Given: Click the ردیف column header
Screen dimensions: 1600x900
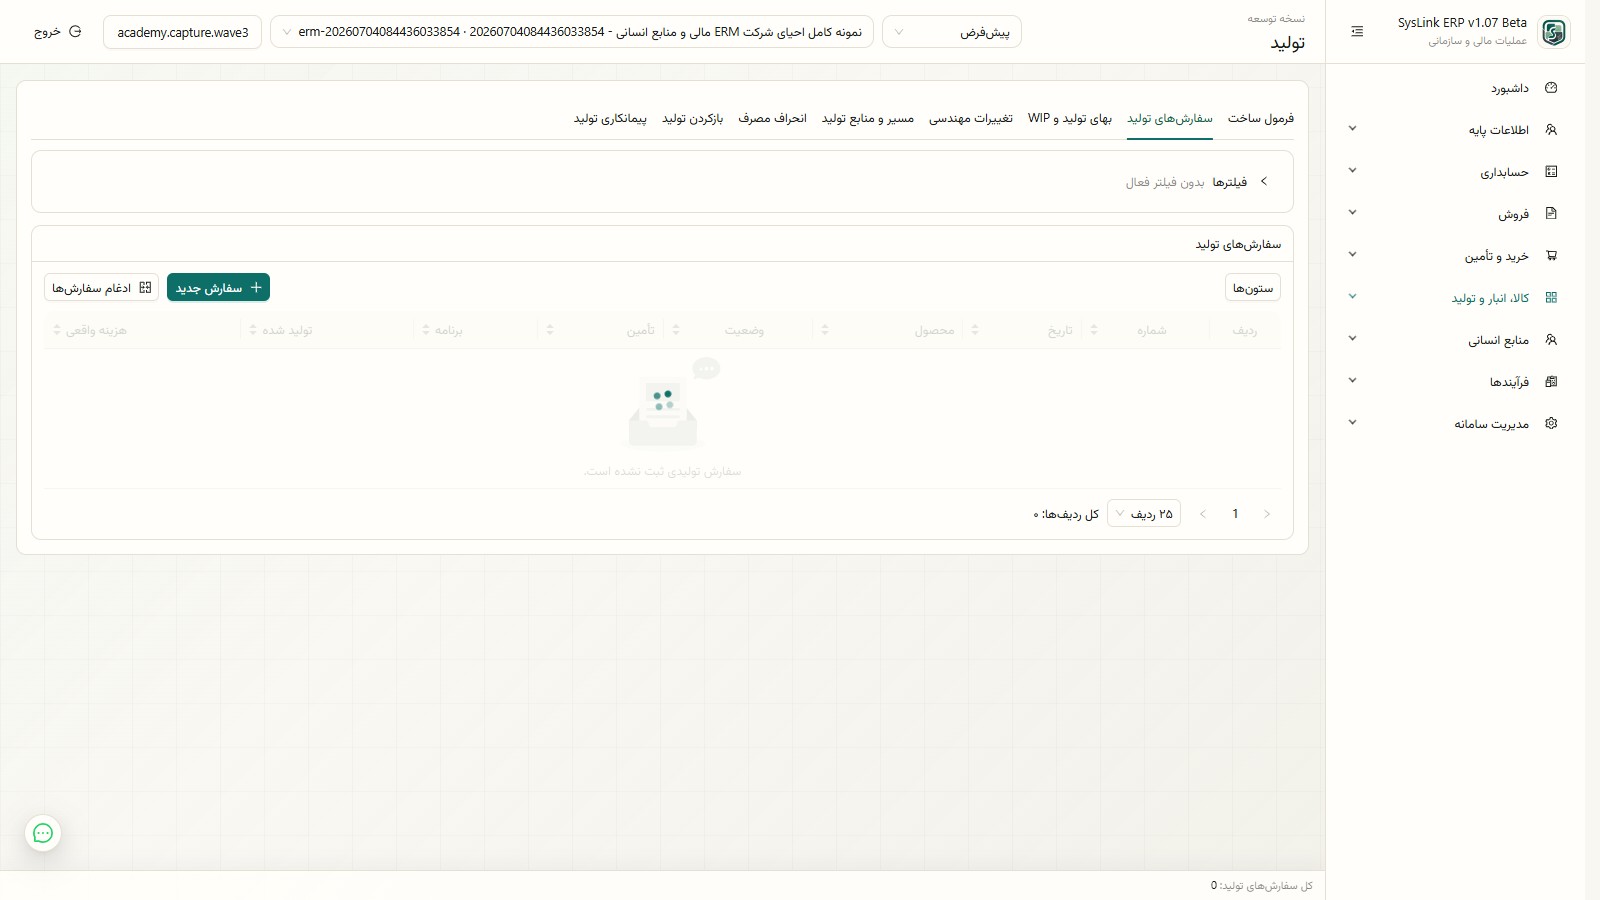Looking at the screenshot, I should pyautogui.click(x=1245, y=330).
